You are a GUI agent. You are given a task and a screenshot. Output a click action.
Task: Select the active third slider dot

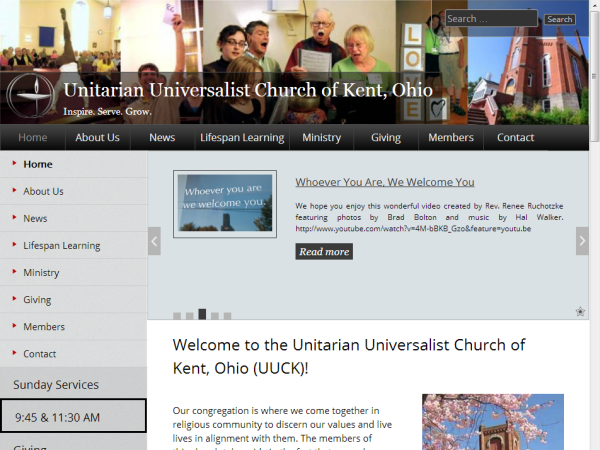[202, 314]
